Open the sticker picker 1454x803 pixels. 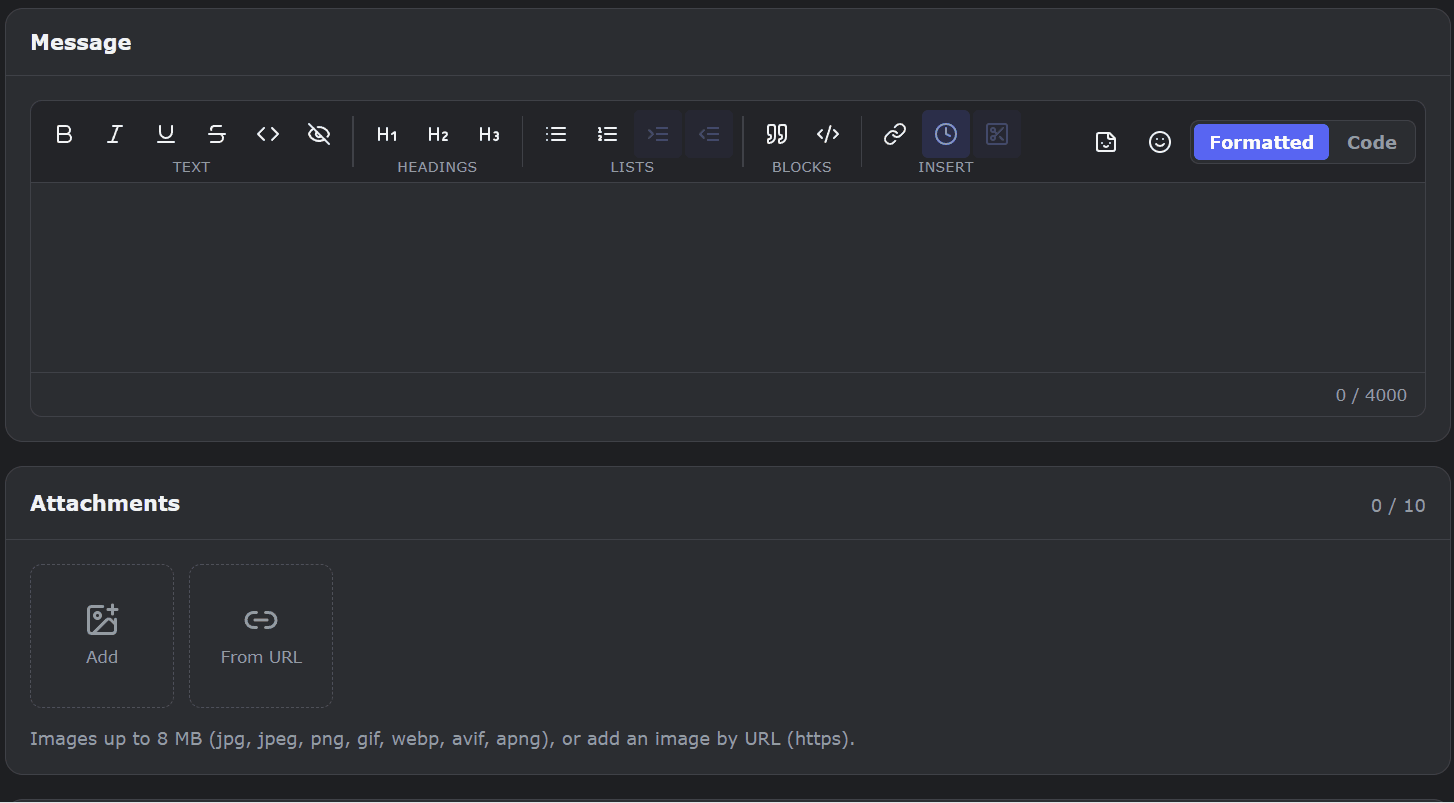[x=1106, y=142]
